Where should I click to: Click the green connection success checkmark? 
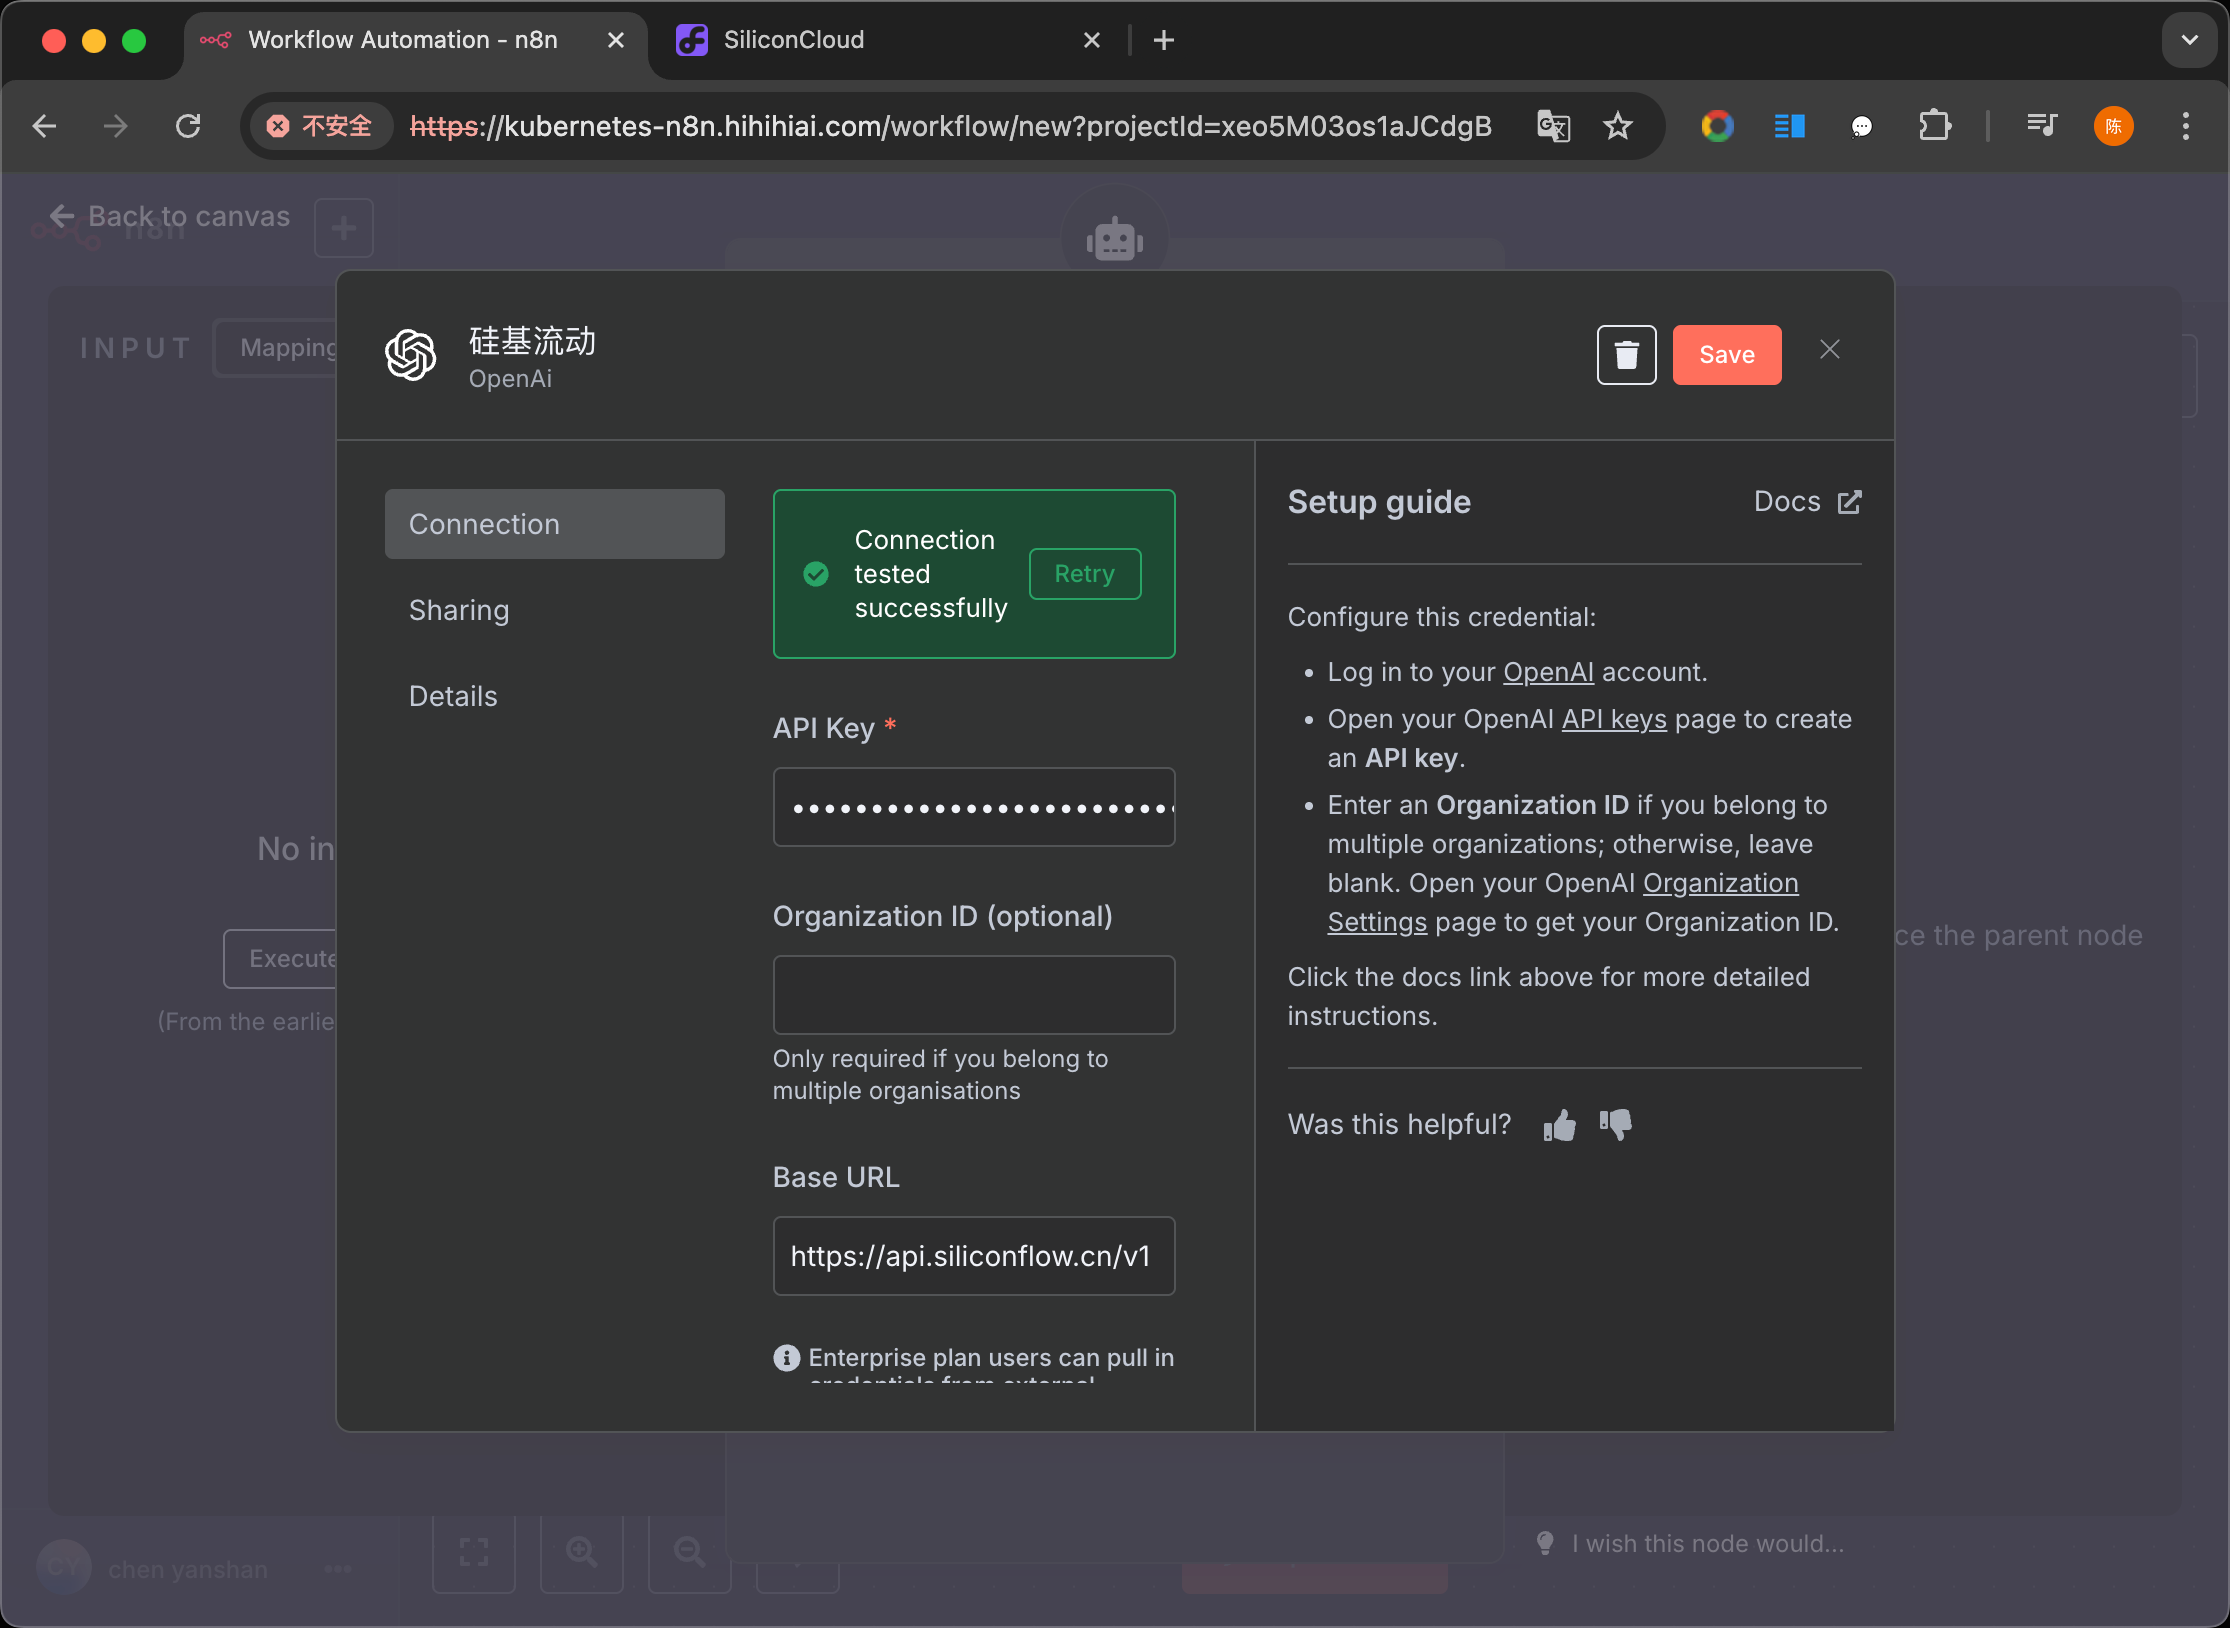tap(816, 574)
